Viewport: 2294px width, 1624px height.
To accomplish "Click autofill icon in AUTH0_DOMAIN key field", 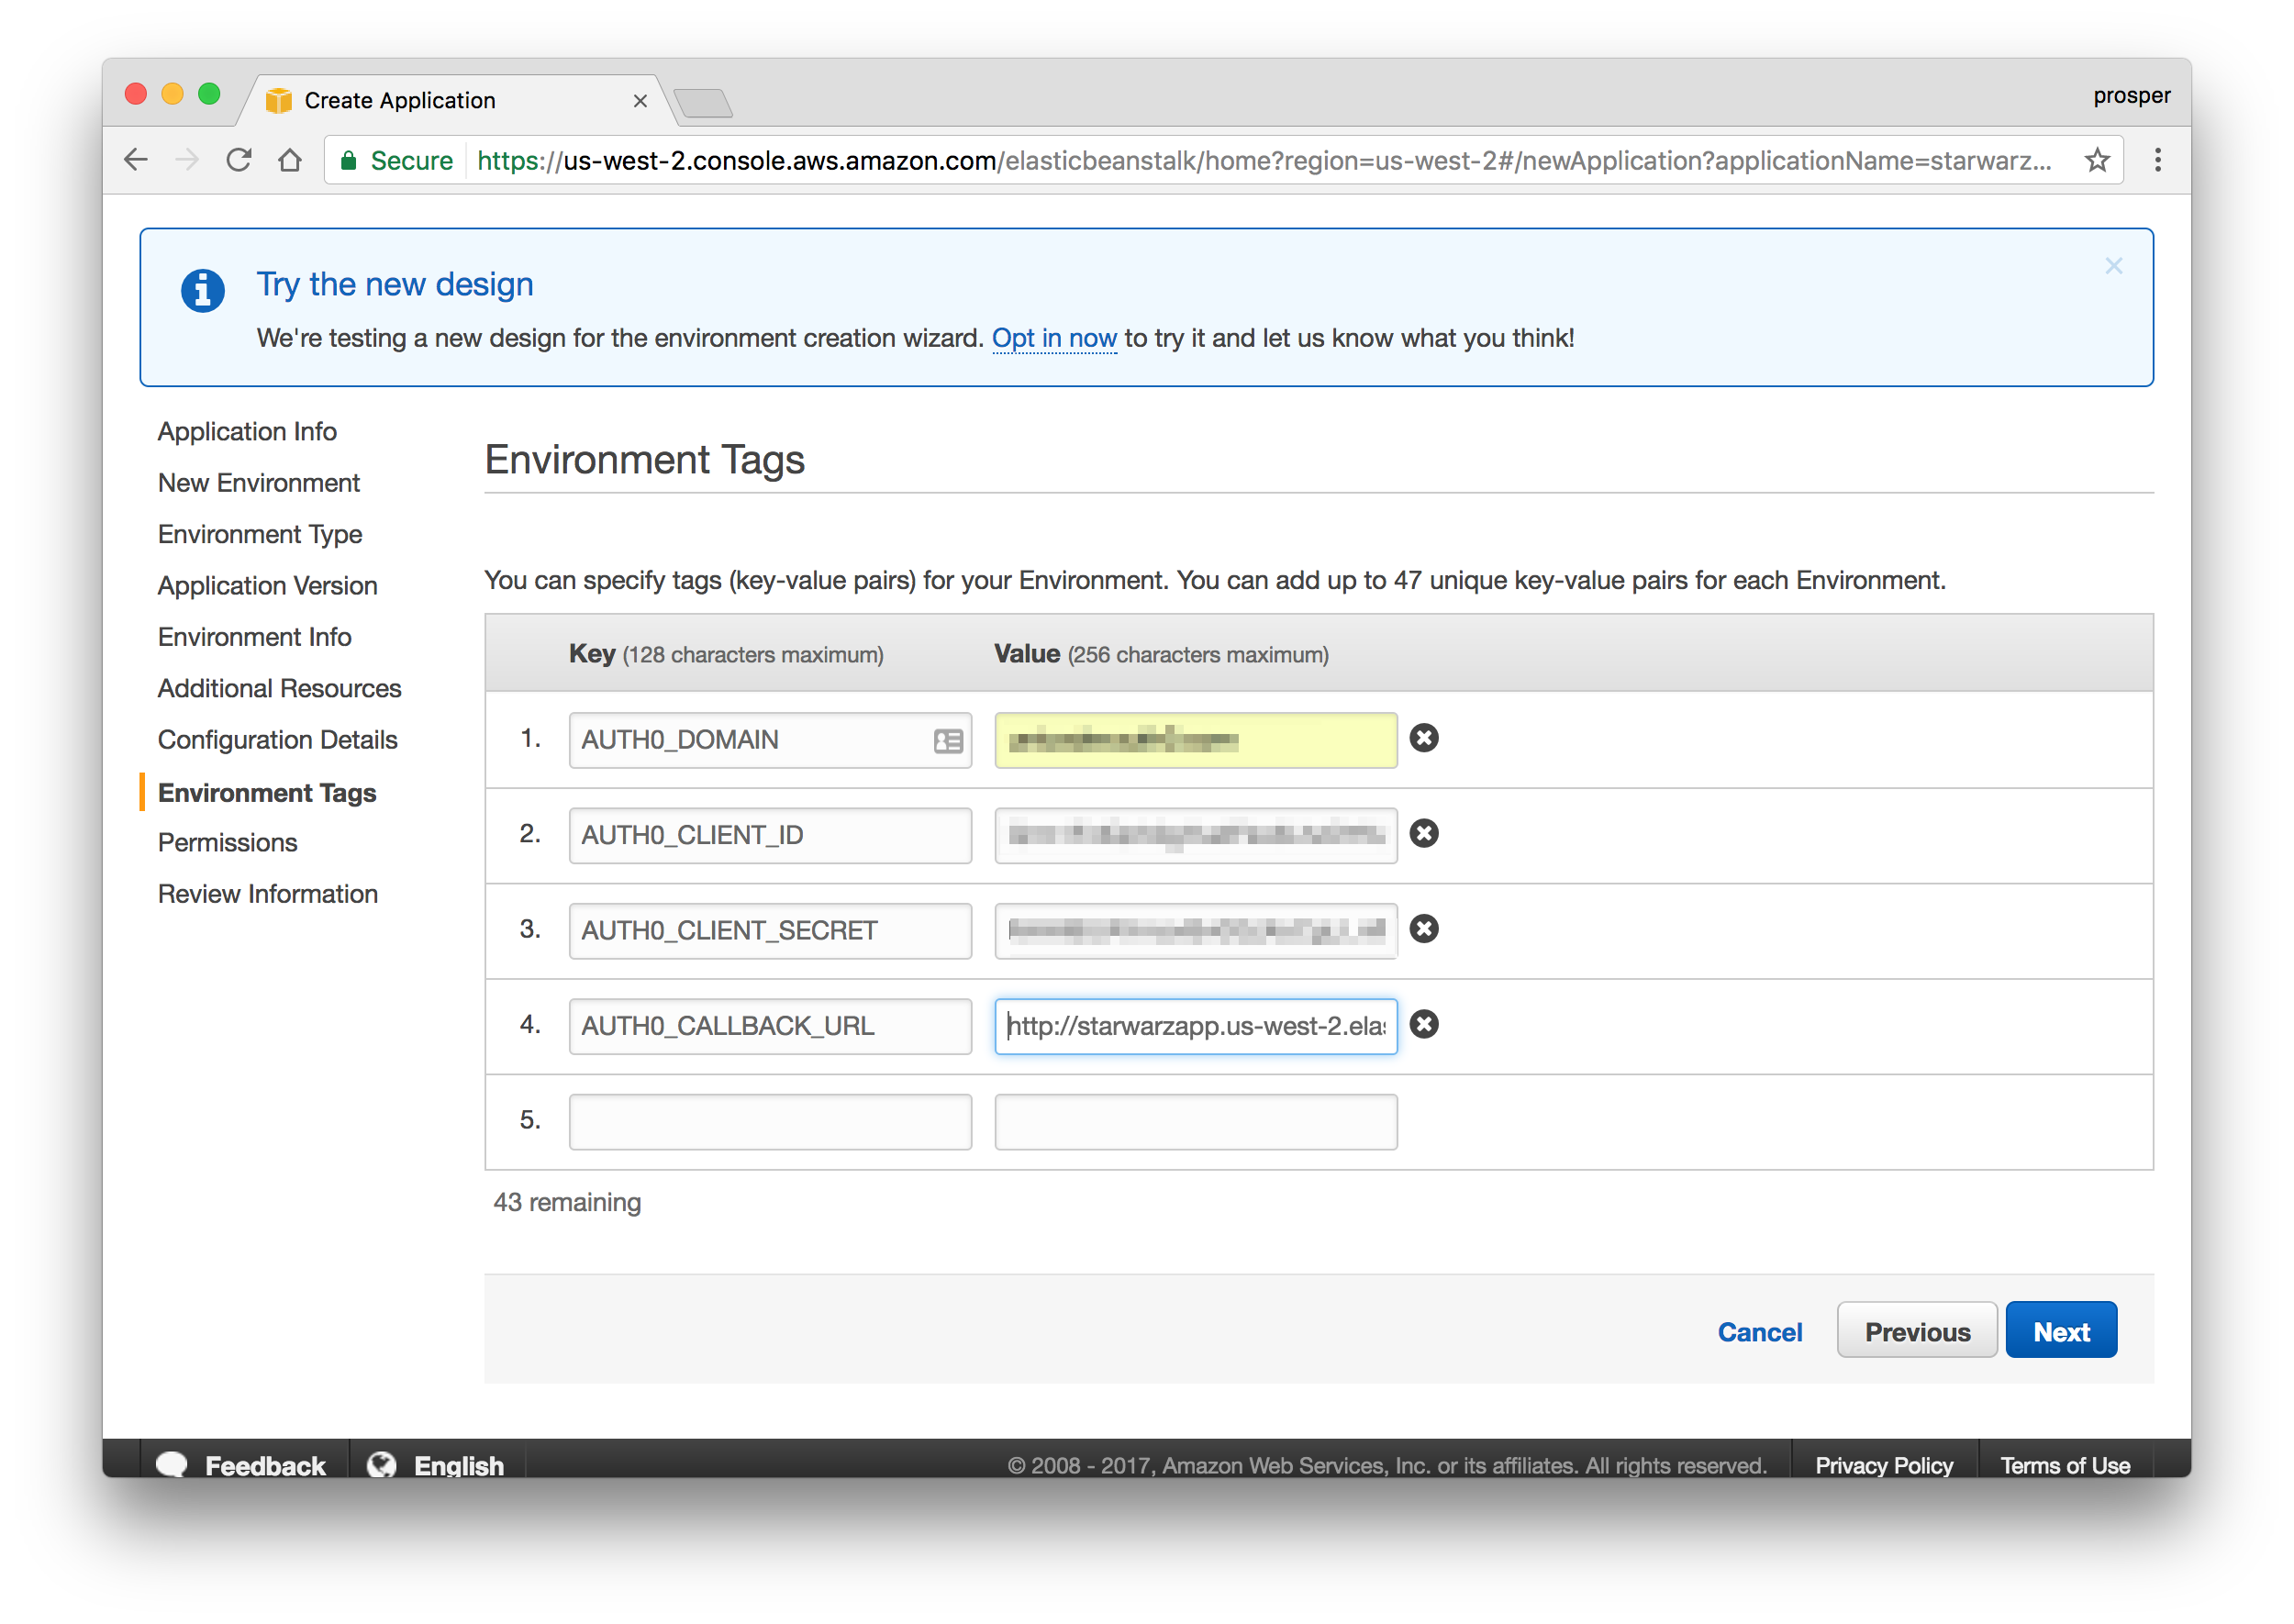I will (x=947, y=741).
